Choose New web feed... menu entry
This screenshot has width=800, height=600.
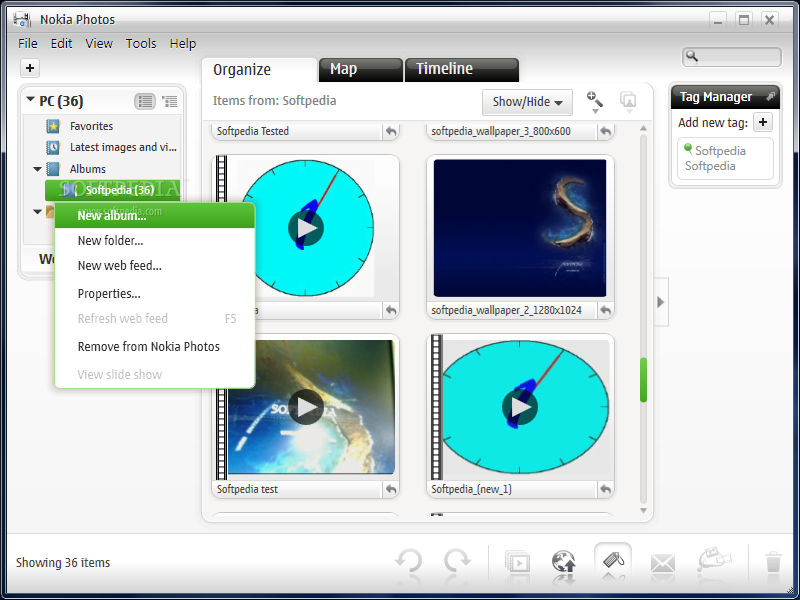[x=155, y=266]
